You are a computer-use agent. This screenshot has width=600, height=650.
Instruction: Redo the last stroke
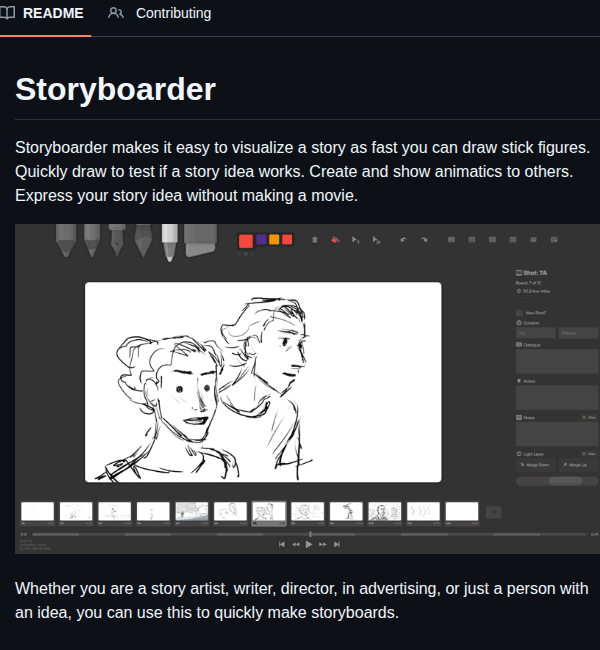(424, 240)
